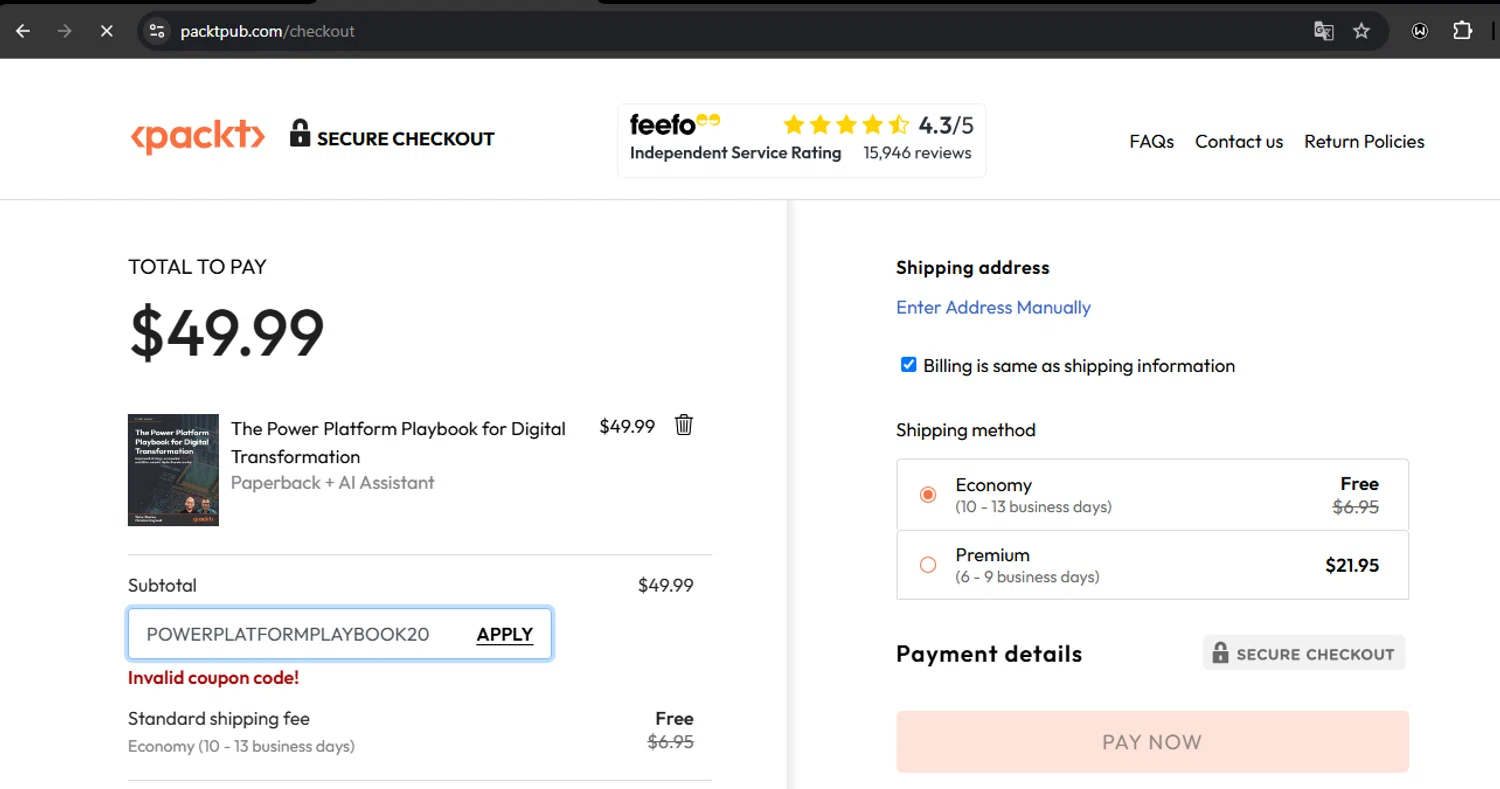Click the Payment details heading

click(x=989, y=654)
